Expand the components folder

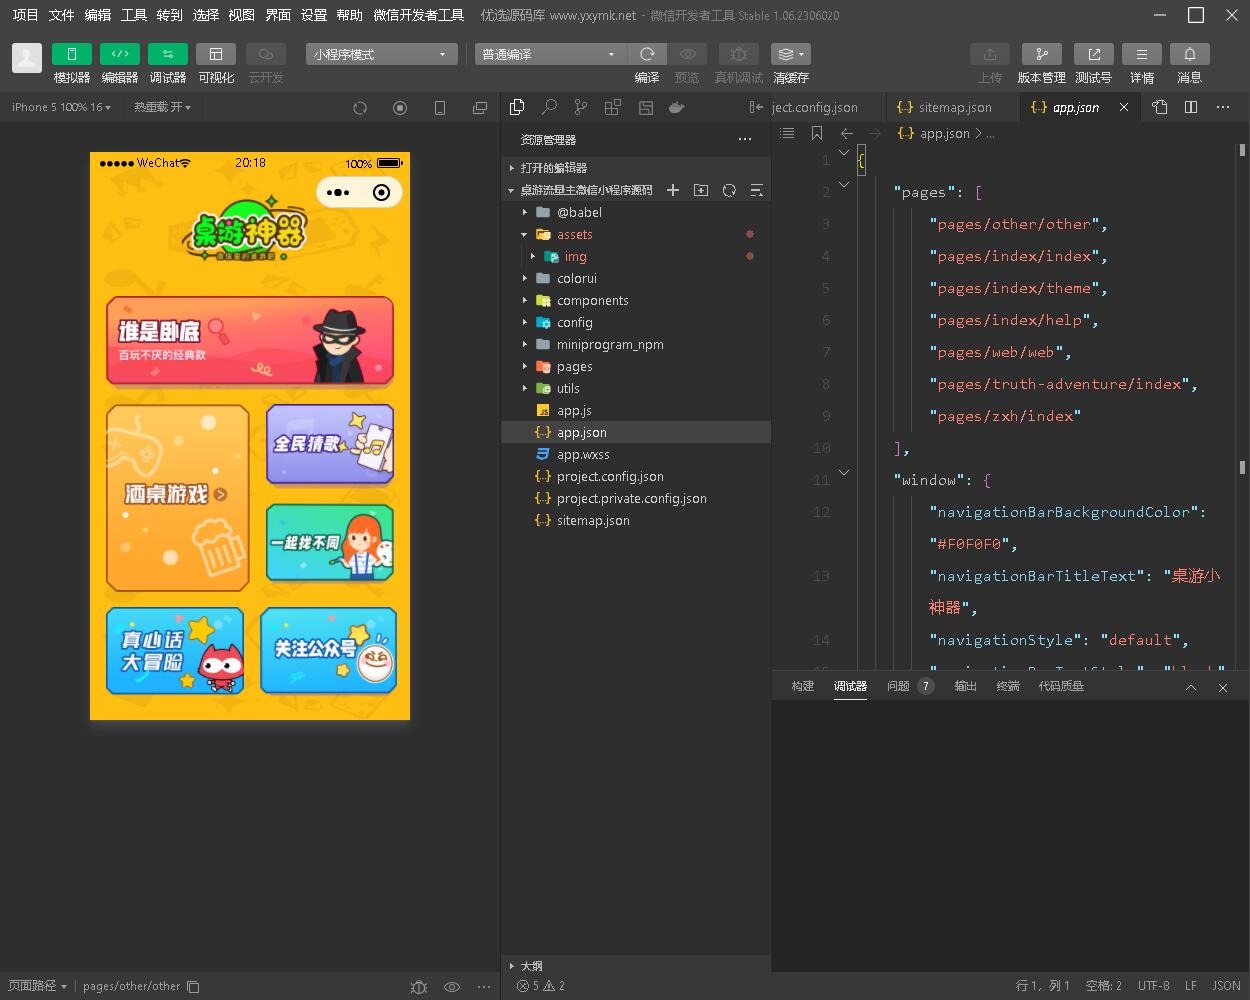(636, 300)
